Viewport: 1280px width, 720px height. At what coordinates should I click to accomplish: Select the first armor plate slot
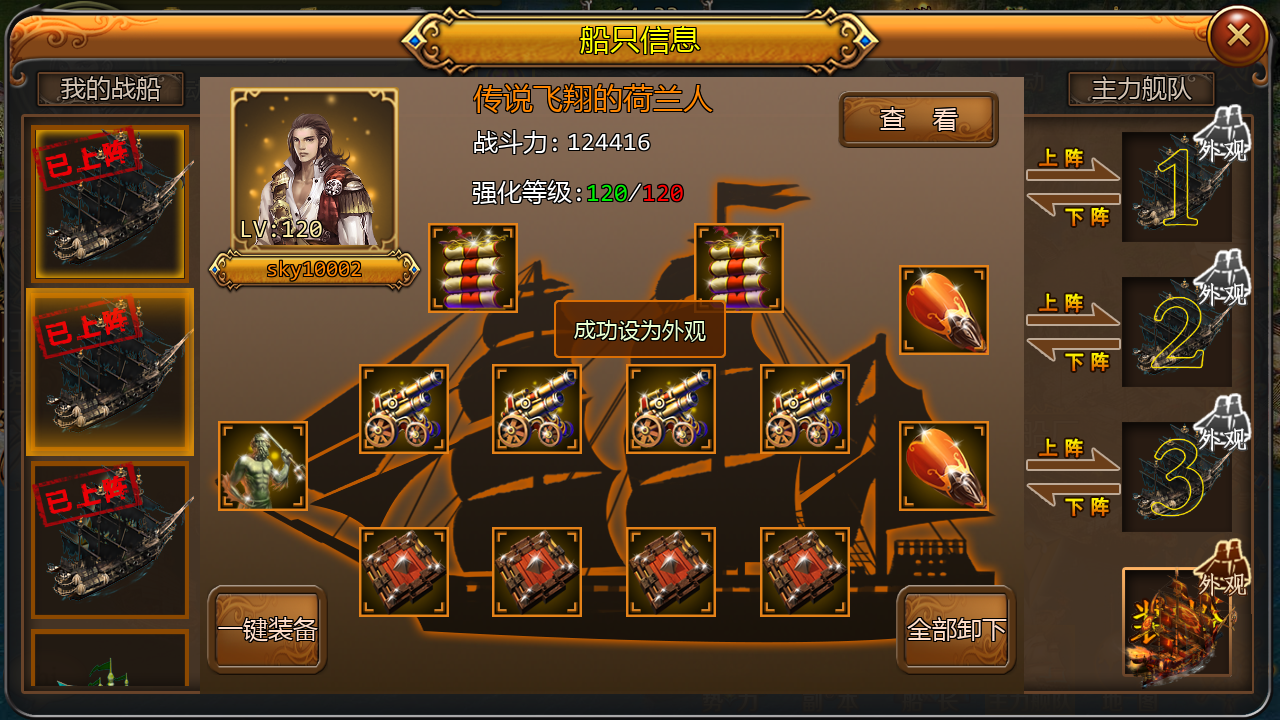point(404,572)
